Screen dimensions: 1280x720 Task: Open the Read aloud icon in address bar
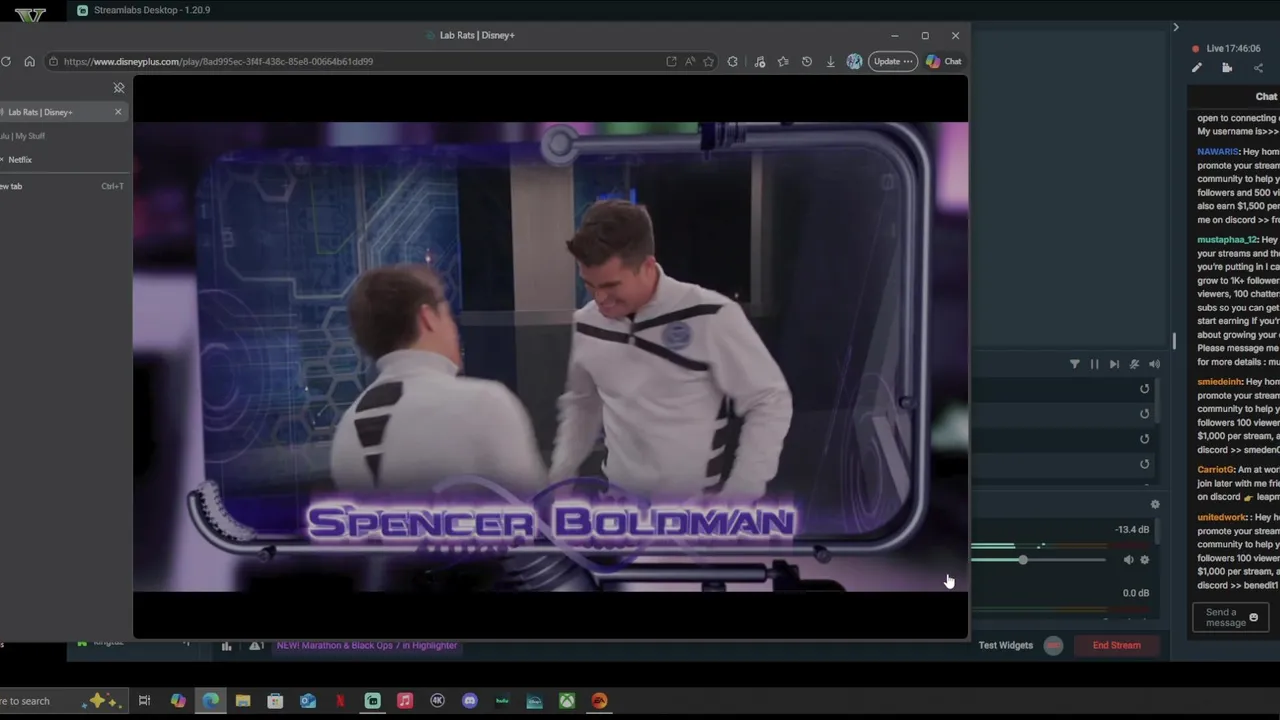click(x=690, y=61)
